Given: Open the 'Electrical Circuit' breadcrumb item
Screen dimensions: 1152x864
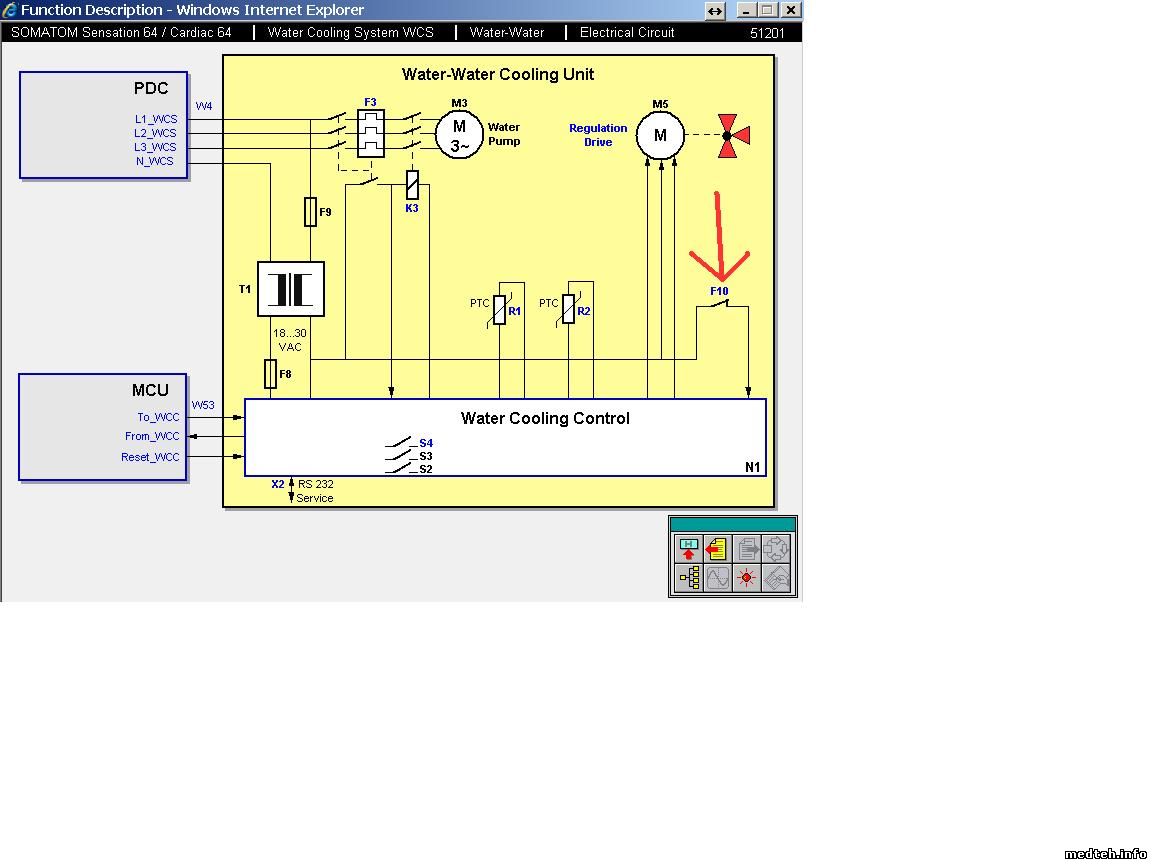Looking at the screenshot, I should pyautogui.click(x=627, y=32).
